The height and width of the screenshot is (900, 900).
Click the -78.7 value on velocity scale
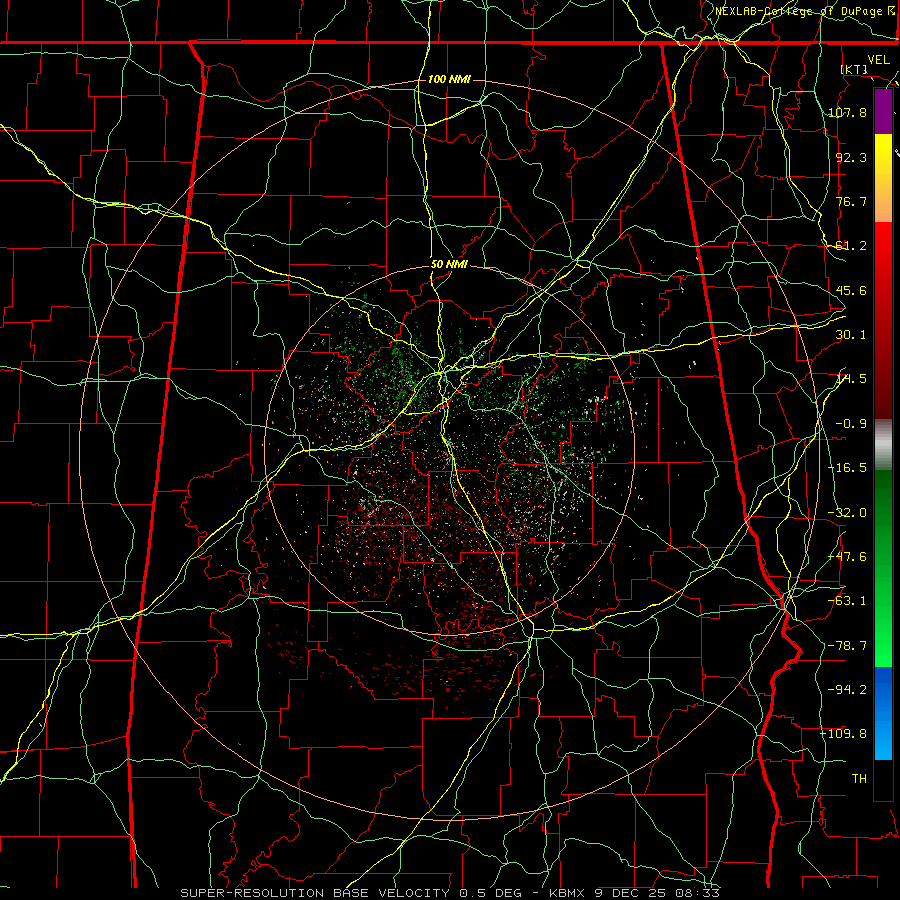848,646
